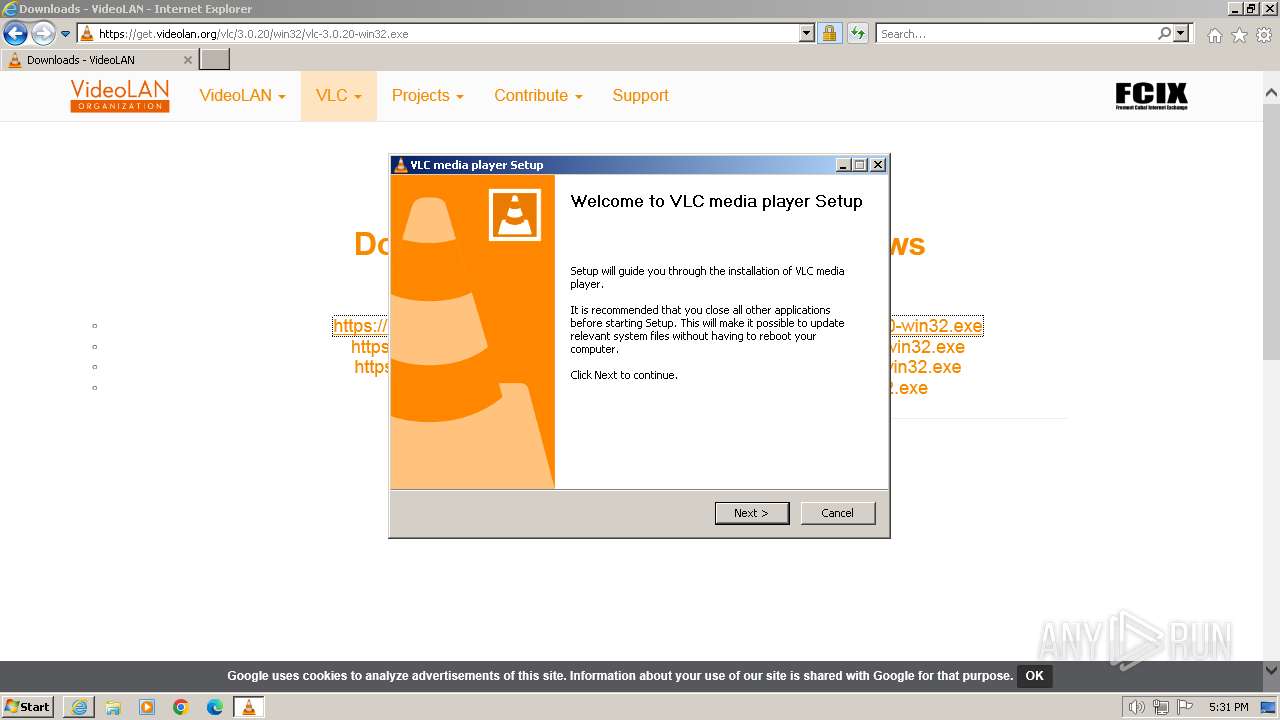Open the Projects navigation menu
The width and height of the screenshot is (1280, 720).
pos(427,96)
